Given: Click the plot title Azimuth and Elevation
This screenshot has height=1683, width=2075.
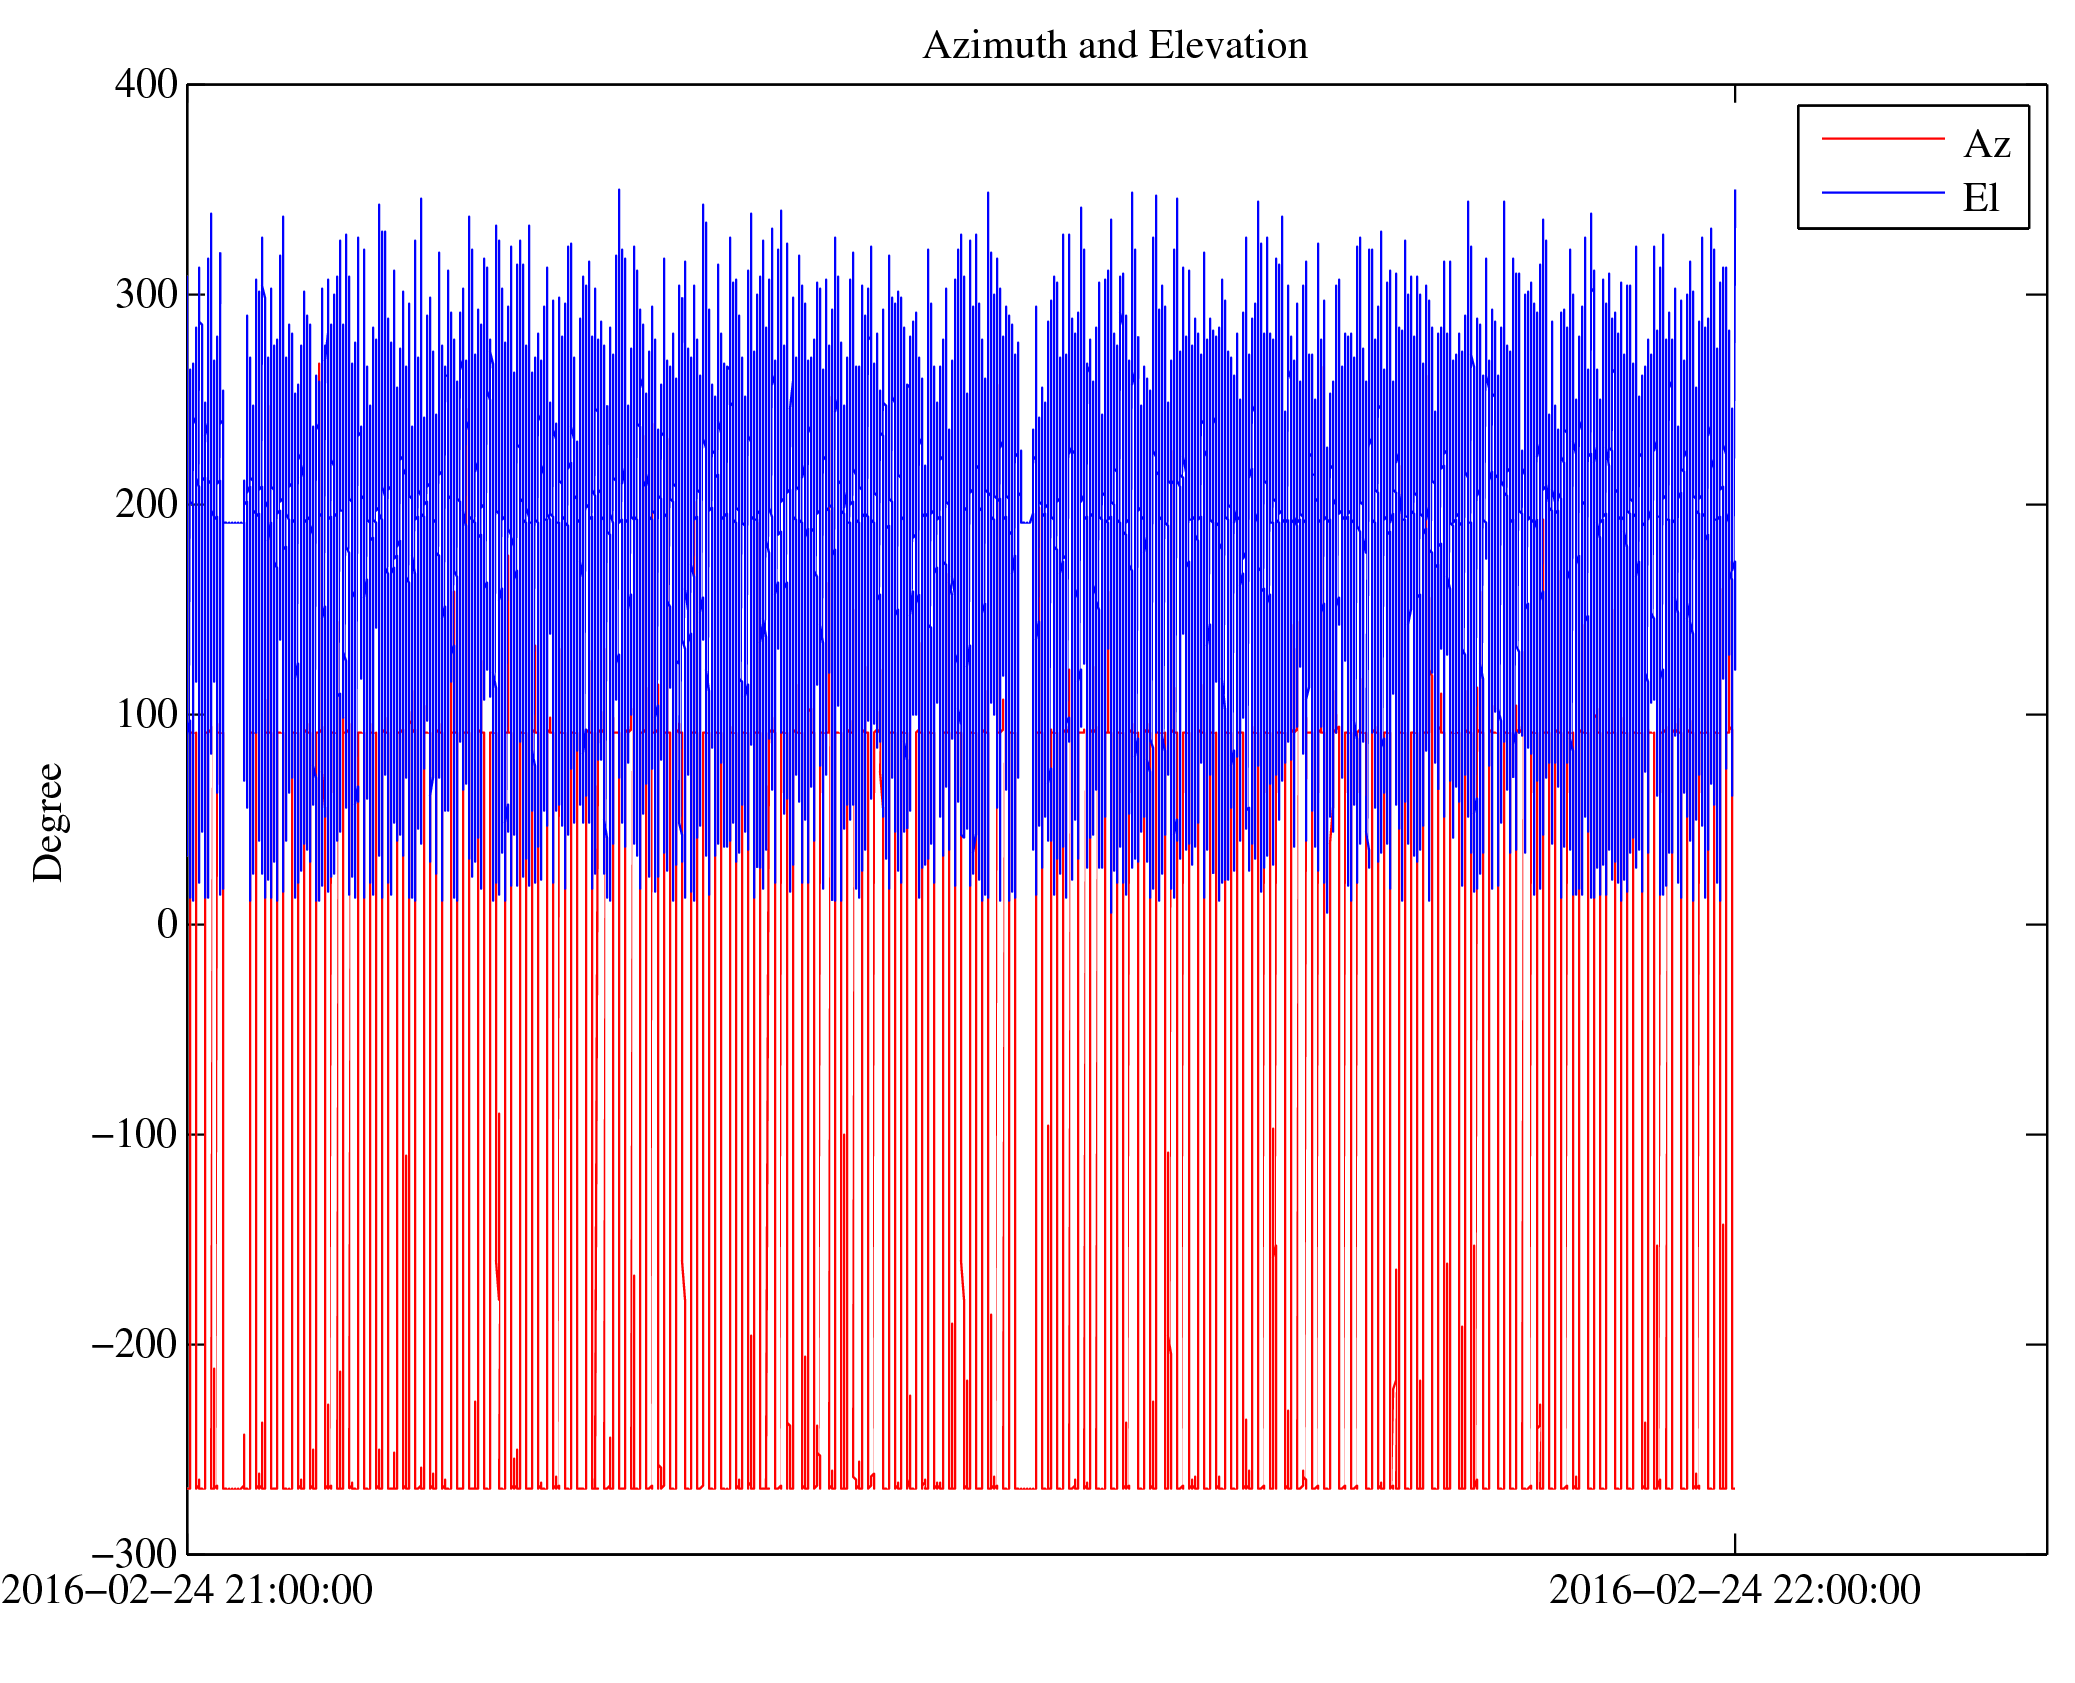Looking at the screenshot, I should coord(1114,46).
